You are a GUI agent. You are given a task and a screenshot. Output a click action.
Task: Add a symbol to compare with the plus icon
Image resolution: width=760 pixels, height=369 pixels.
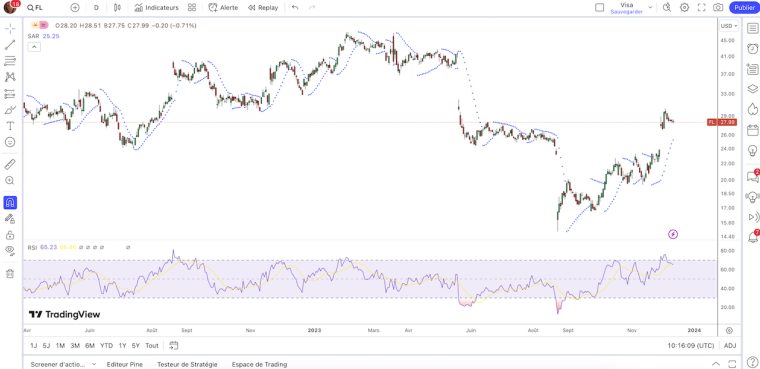click(75, 8)
